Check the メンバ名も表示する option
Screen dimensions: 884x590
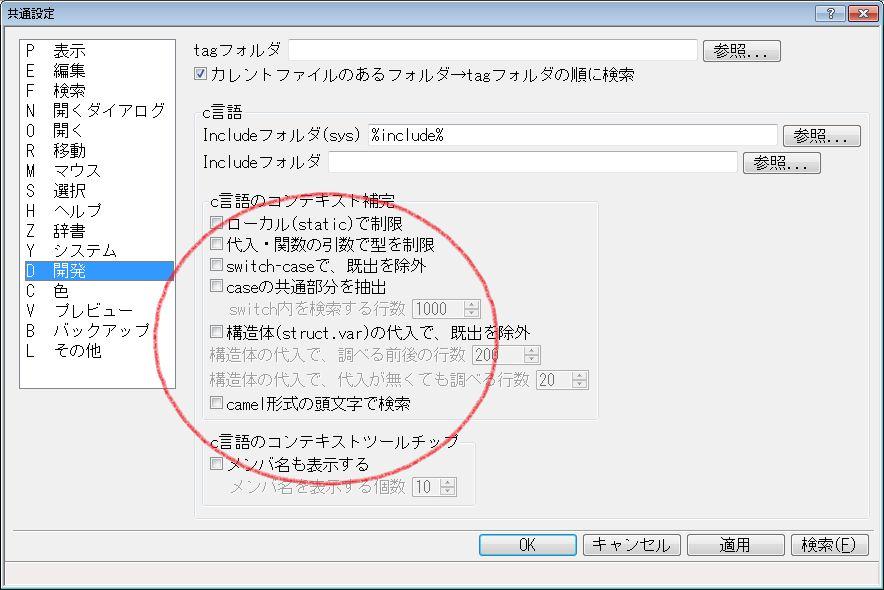(x=217, y=465)
